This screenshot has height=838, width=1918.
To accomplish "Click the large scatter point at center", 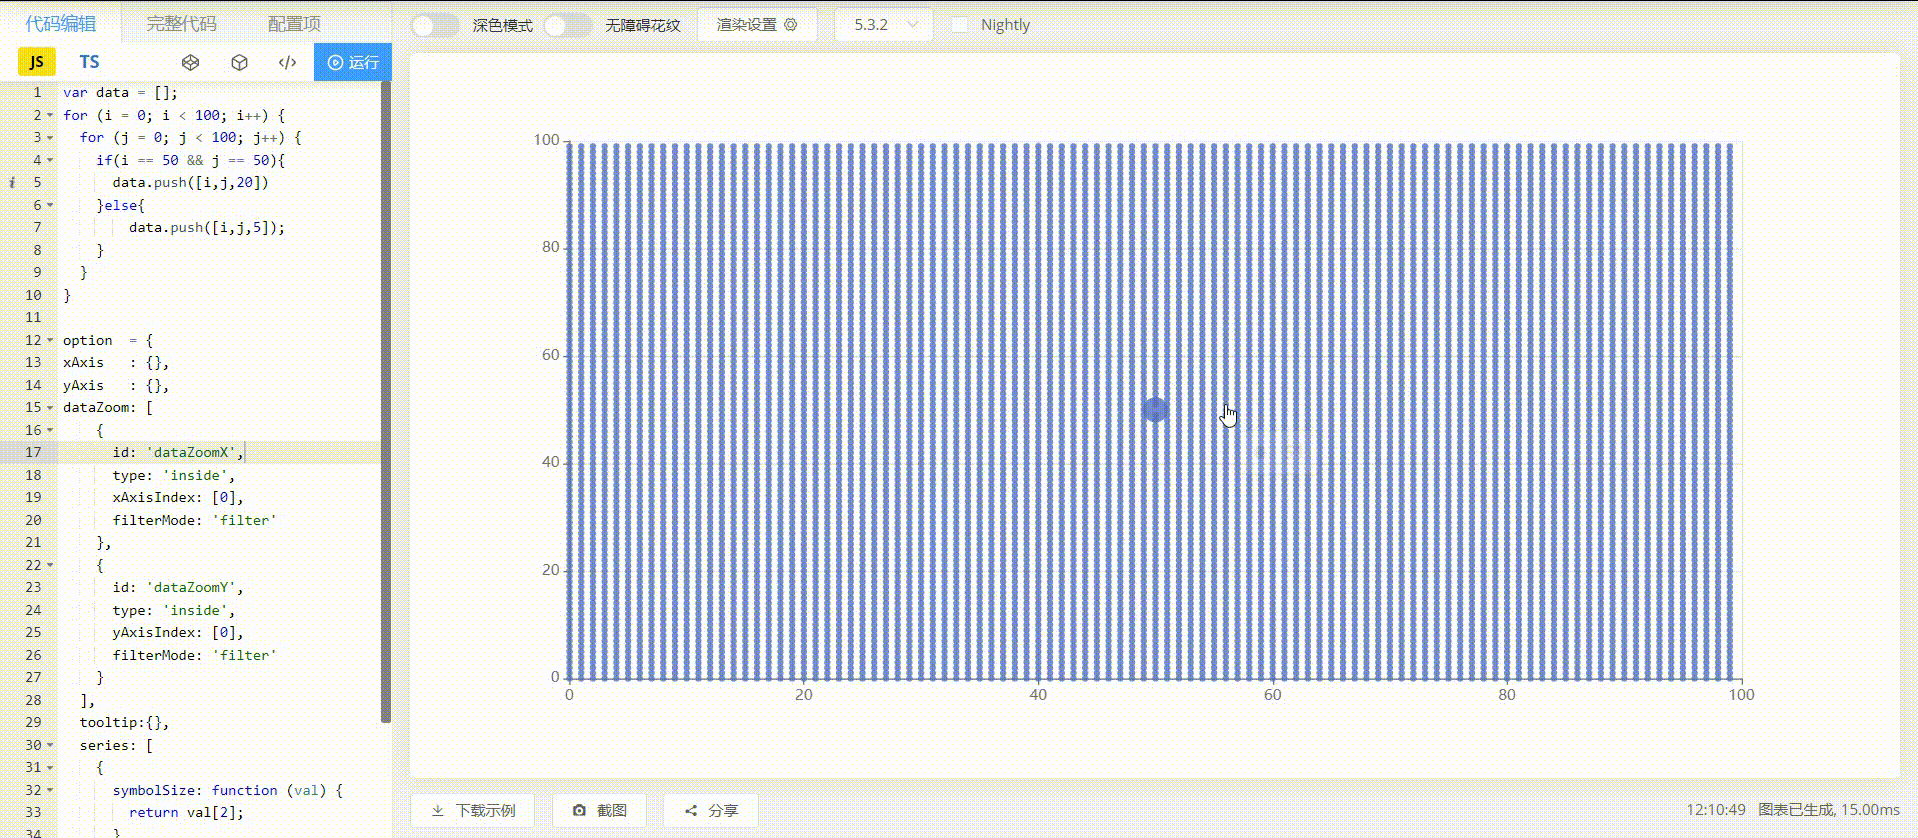I will pyautogui.click(x=1155, y=410).
